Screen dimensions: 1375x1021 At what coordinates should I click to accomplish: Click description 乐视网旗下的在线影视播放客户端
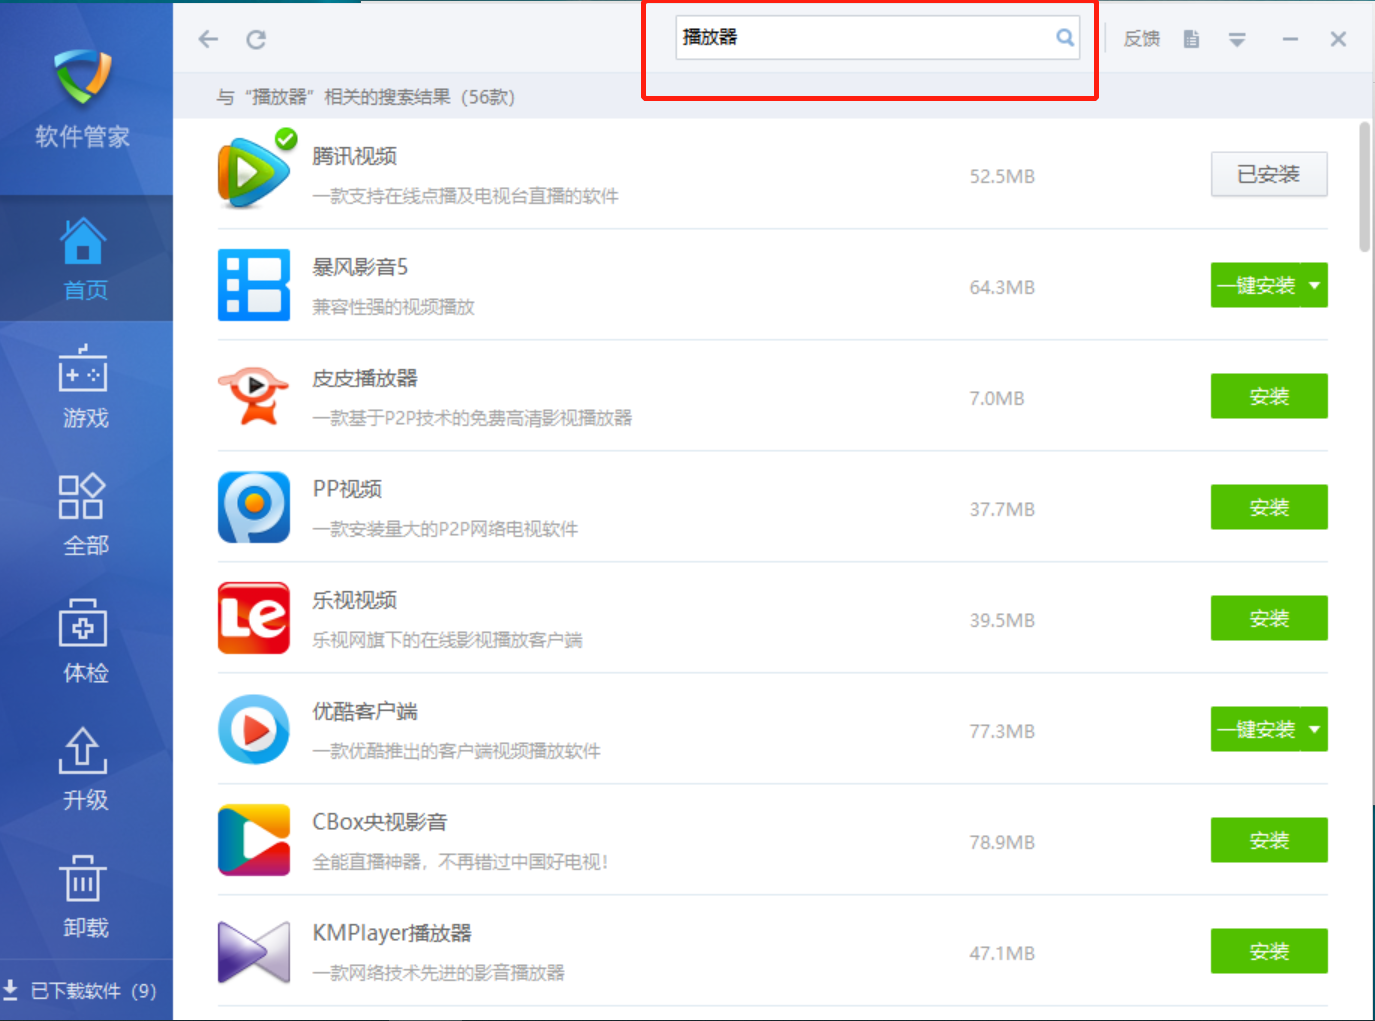(x=447, y=639)
